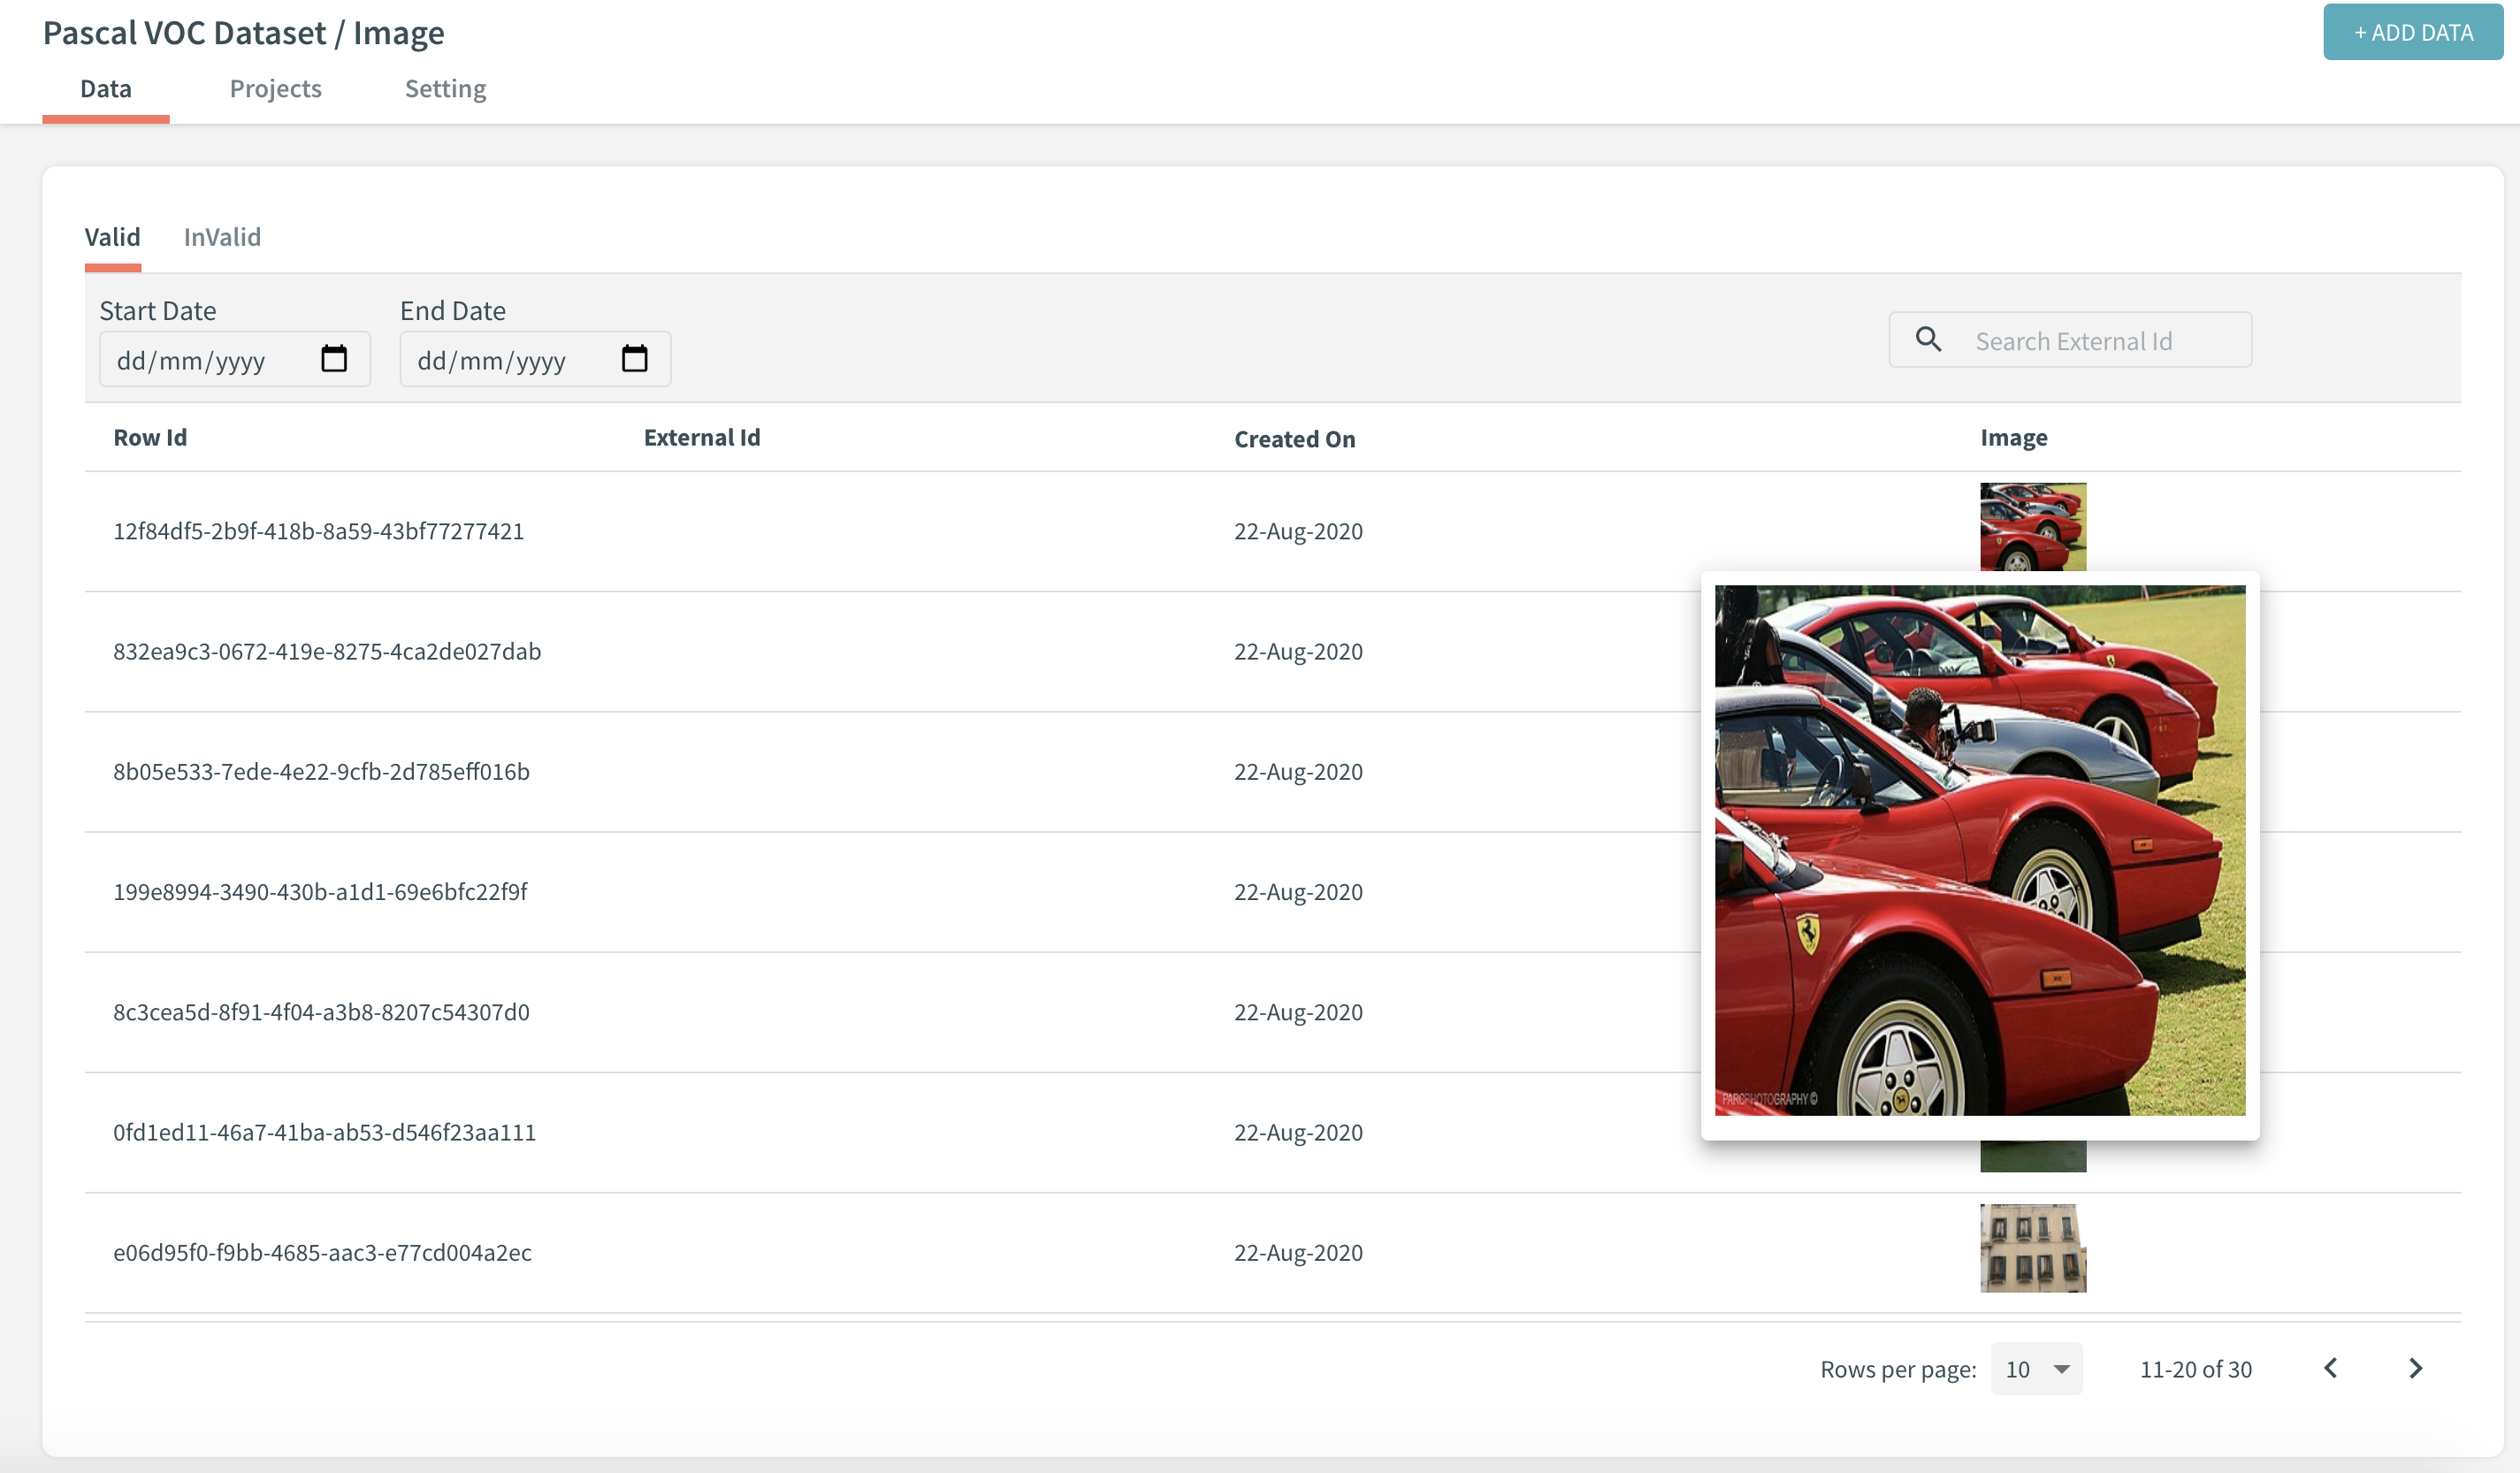Expand the Rows per page dropdown
This screenshot has height=1473, width=2520.
(x=2036, y=1369)
